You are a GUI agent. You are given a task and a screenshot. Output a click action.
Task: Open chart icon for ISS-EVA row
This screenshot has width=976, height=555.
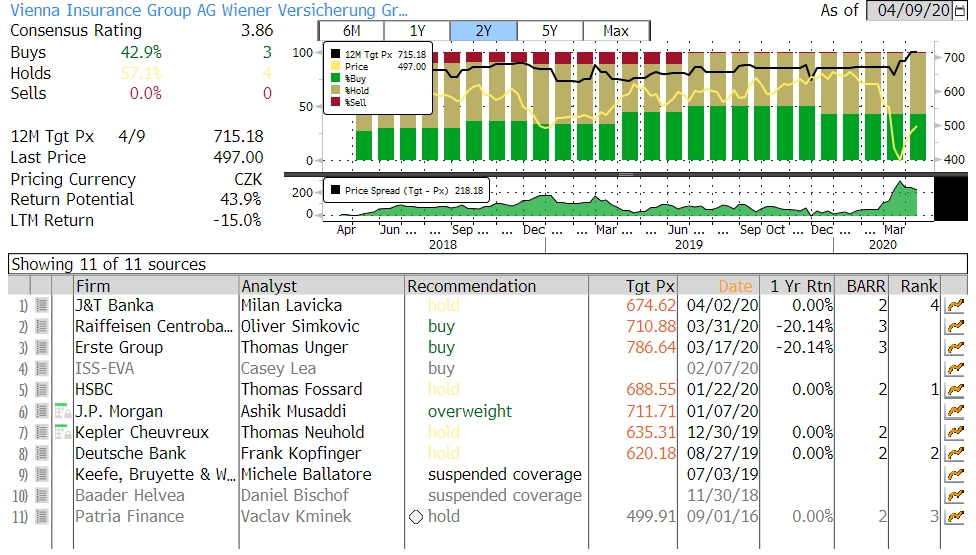point(954,369)
